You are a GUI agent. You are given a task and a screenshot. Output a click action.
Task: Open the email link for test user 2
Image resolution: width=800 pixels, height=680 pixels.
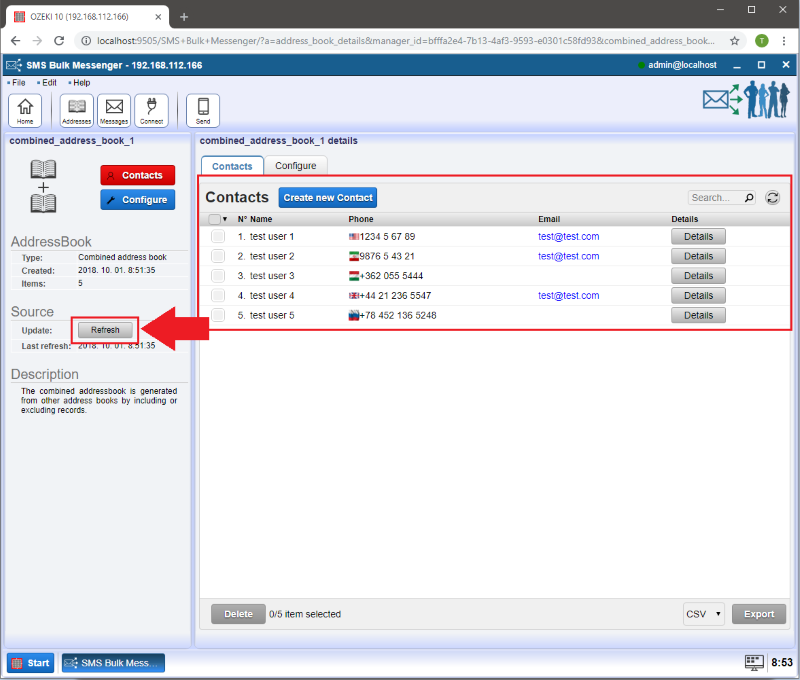(x=568, y=256)
